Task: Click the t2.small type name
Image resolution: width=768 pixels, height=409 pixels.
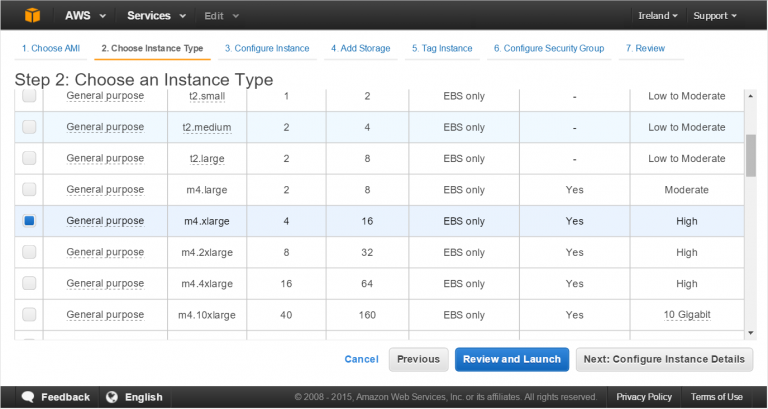Action: pos(207,96)
